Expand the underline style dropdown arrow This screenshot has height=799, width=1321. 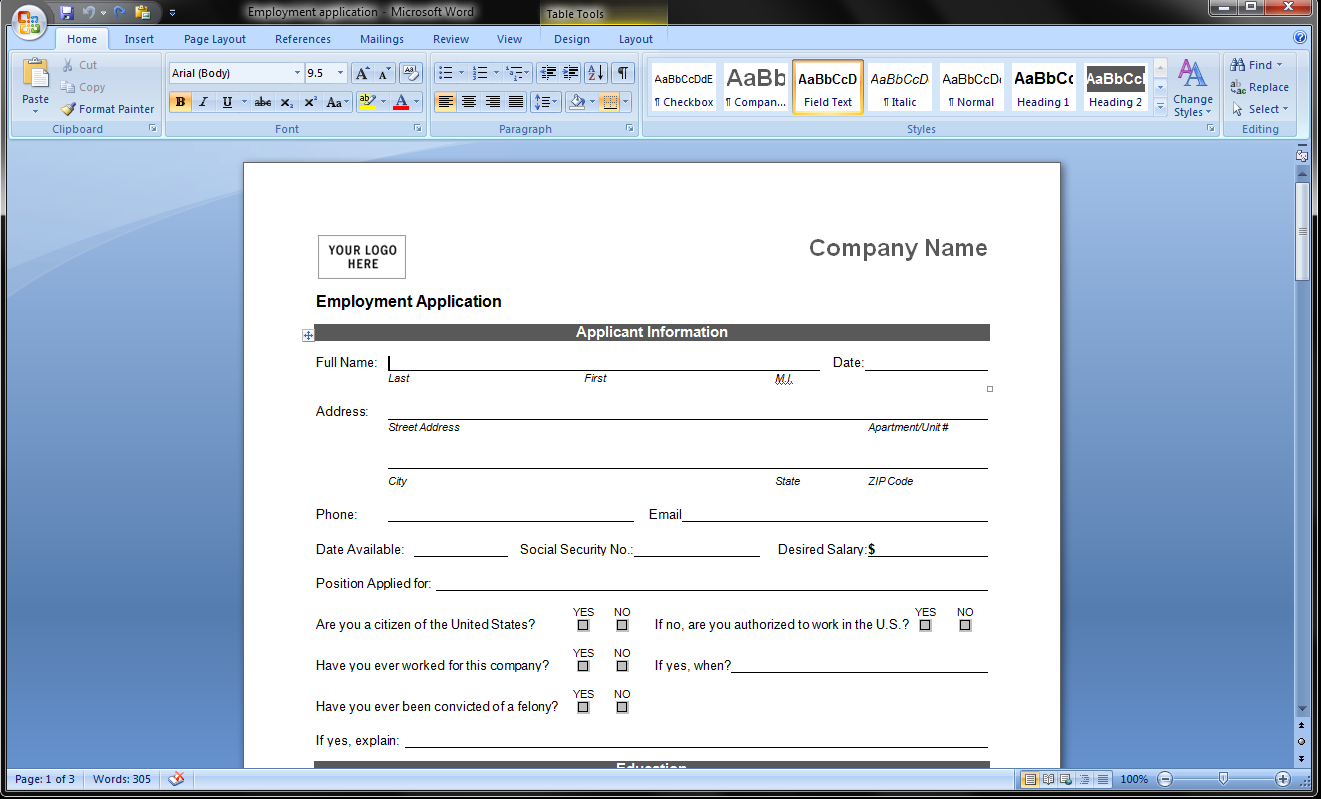coord(243,102)
